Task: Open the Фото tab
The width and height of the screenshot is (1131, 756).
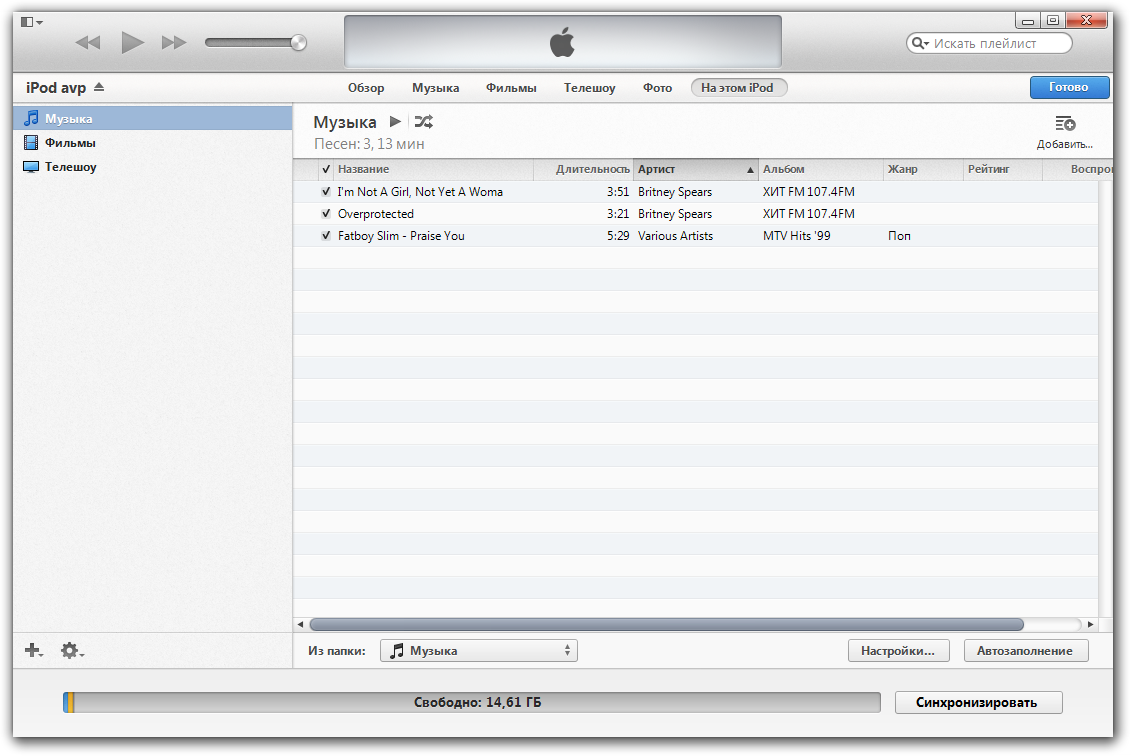Action: [x=657, y=88]
